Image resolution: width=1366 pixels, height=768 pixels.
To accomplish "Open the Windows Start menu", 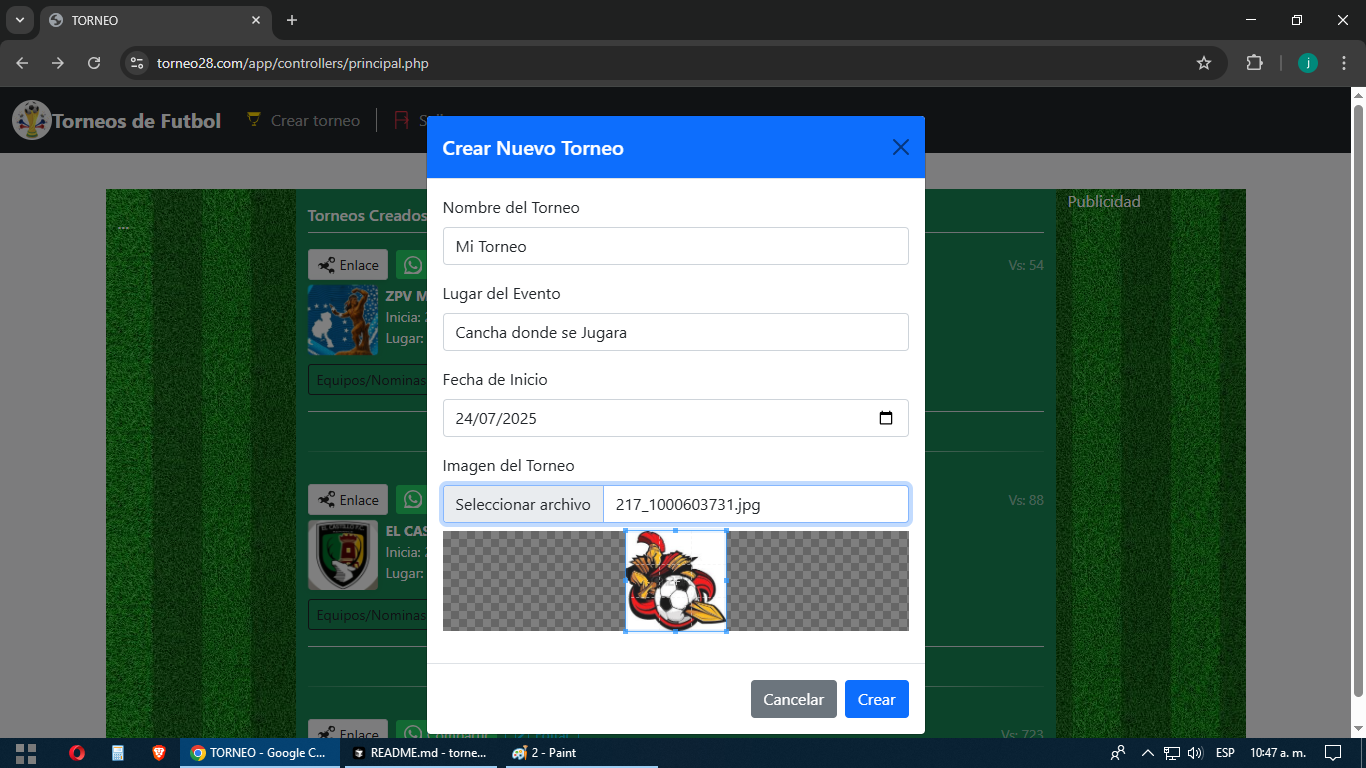I will pos(23,751).
